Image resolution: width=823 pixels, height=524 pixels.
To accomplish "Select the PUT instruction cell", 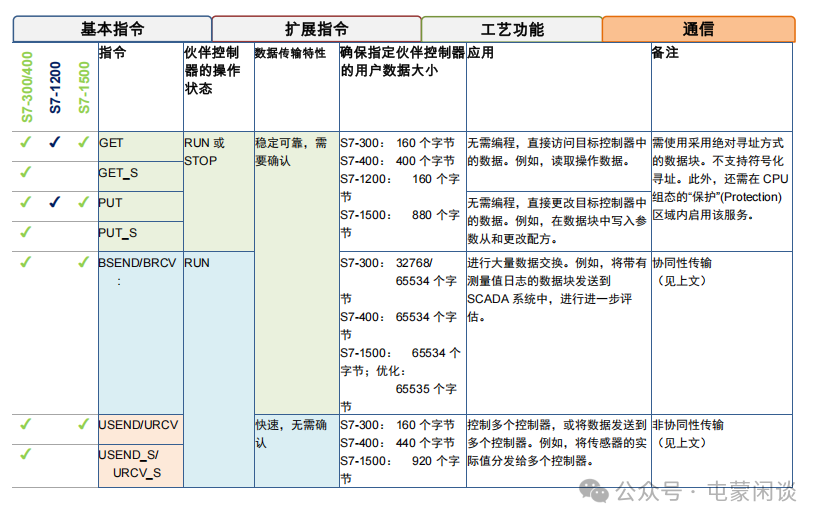I will (141, 206).
